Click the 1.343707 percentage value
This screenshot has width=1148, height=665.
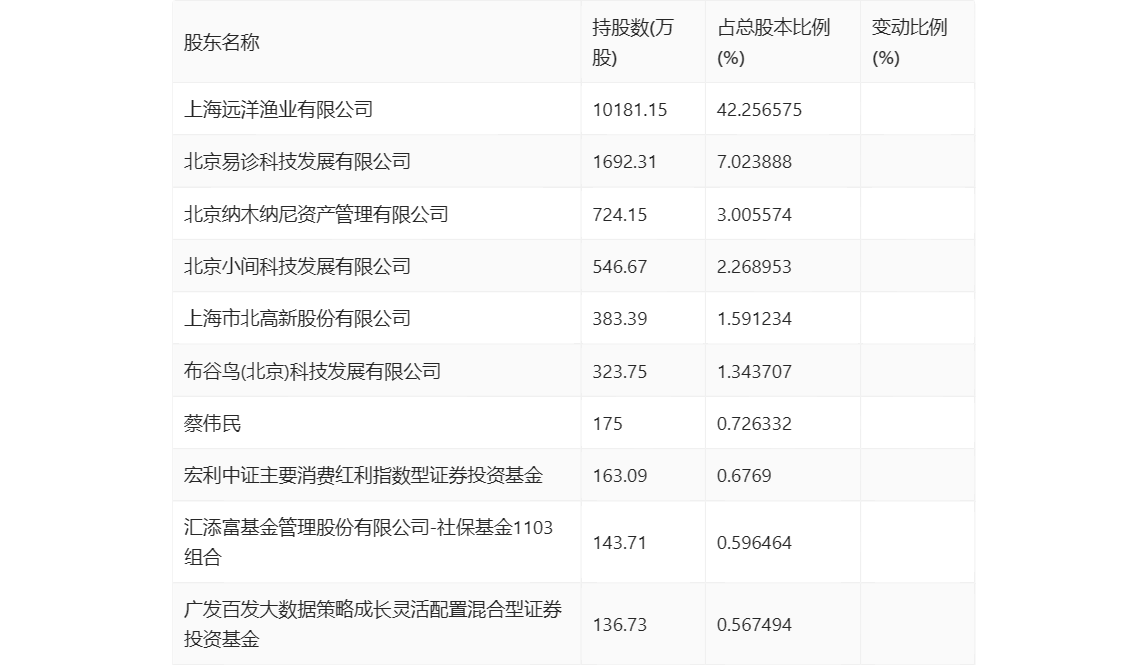[754, 371]
